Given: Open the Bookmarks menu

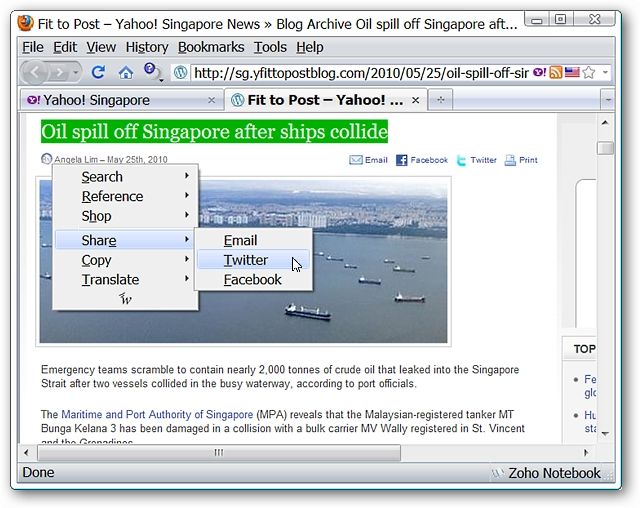Looking at the screenshot, I should (211, 47).
